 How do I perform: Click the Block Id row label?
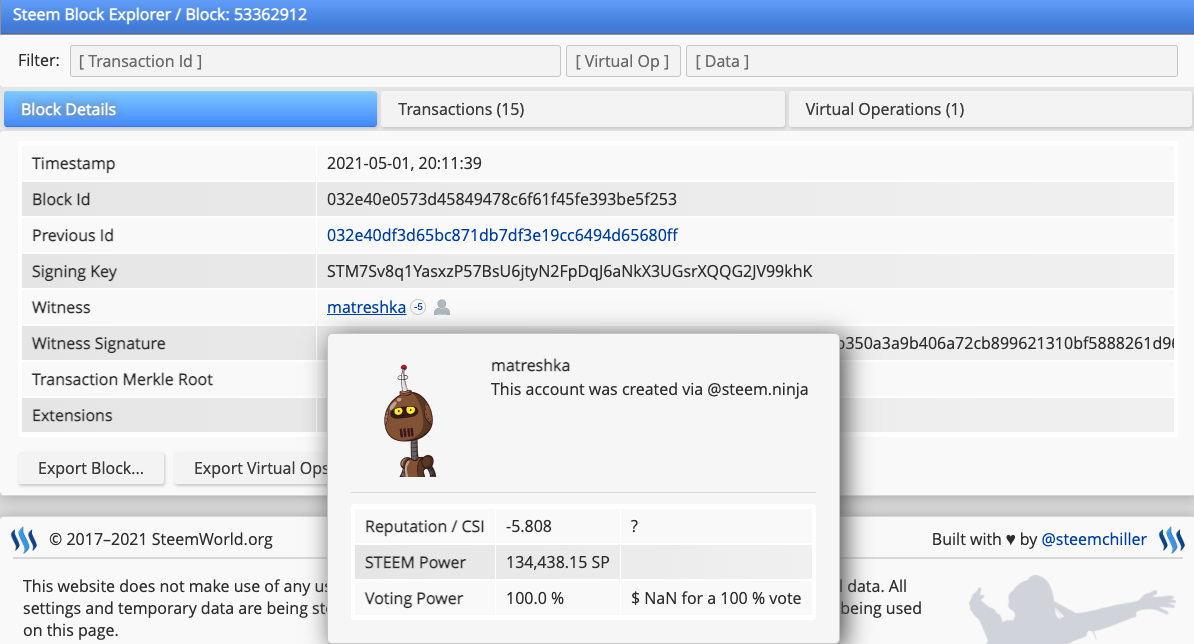point(61,199)
